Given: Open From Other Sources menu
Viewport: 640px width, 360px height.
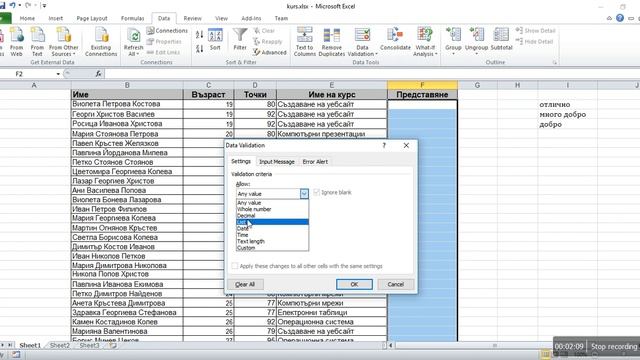Looking at the screenshot, I should point(63,41).
